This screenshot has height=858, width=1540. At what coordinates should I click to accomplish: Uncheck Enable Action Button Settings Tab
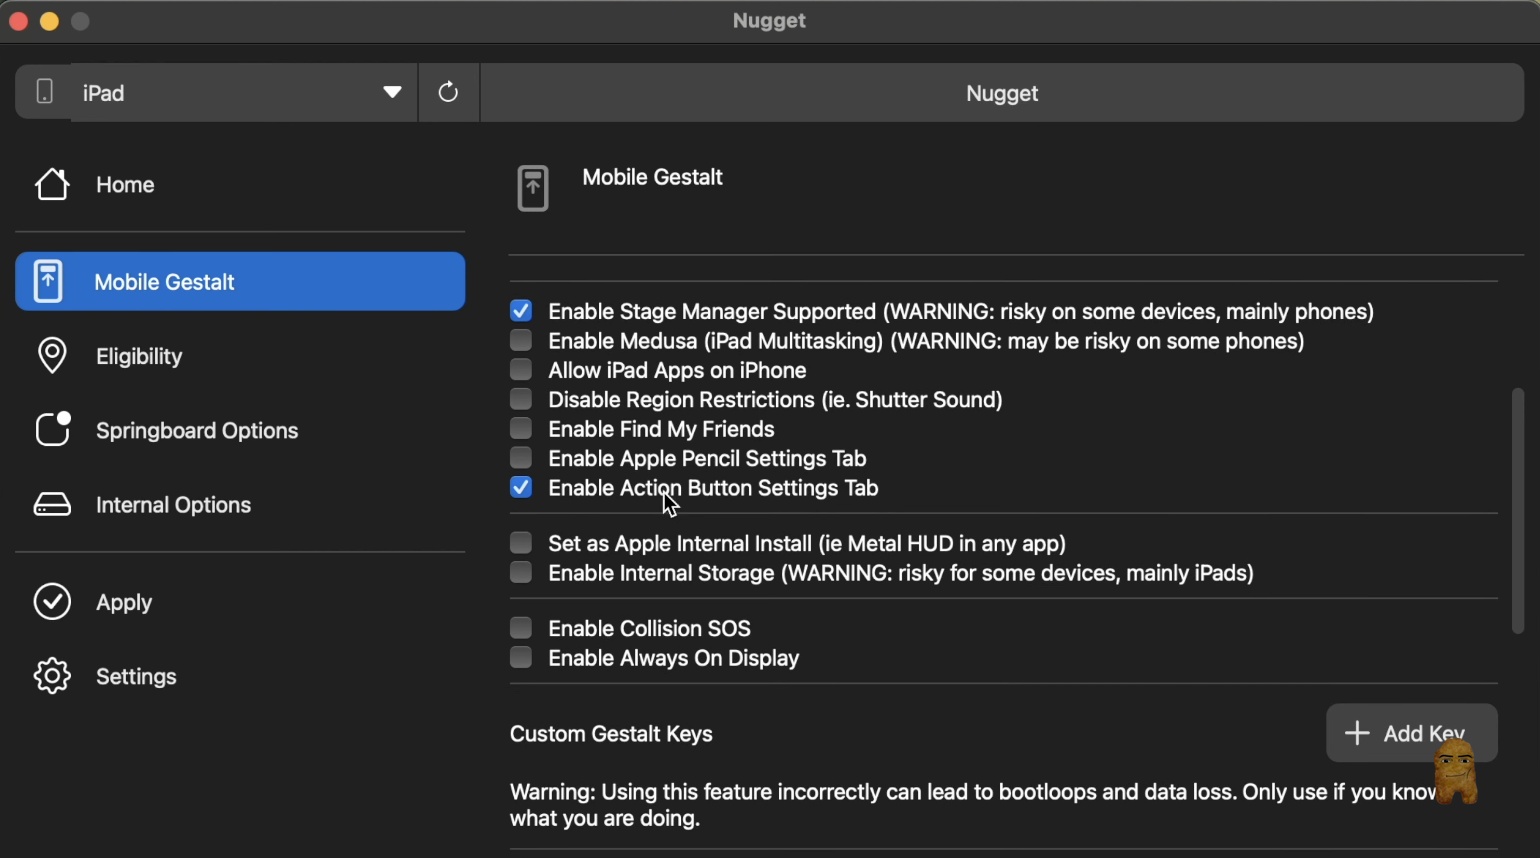[x=521, y=488]
